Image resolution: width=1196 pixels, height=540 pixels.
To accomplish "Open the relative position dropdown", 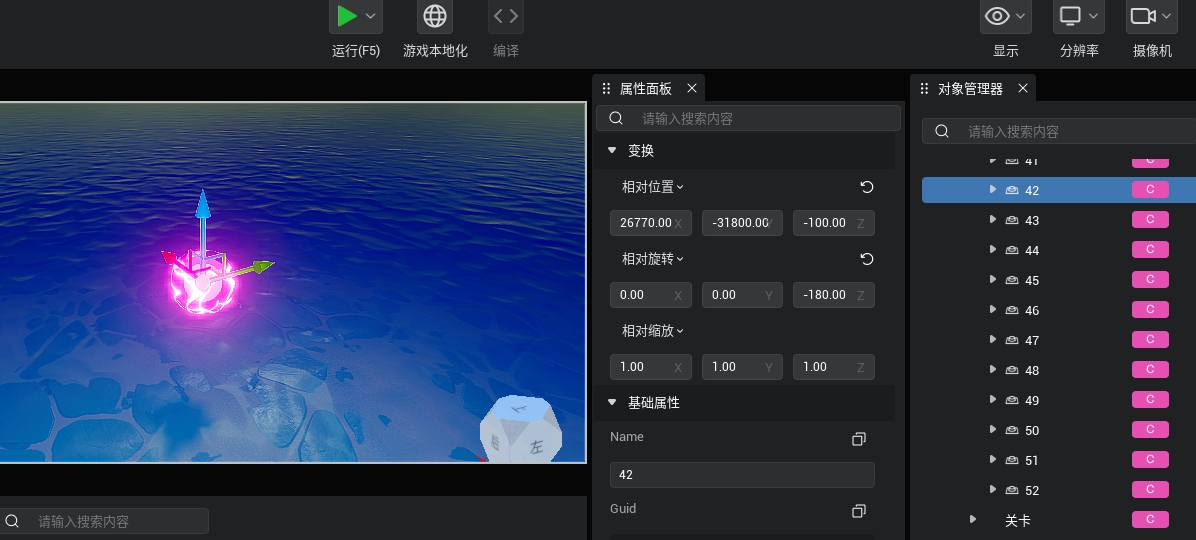I will tap(653, 187).
